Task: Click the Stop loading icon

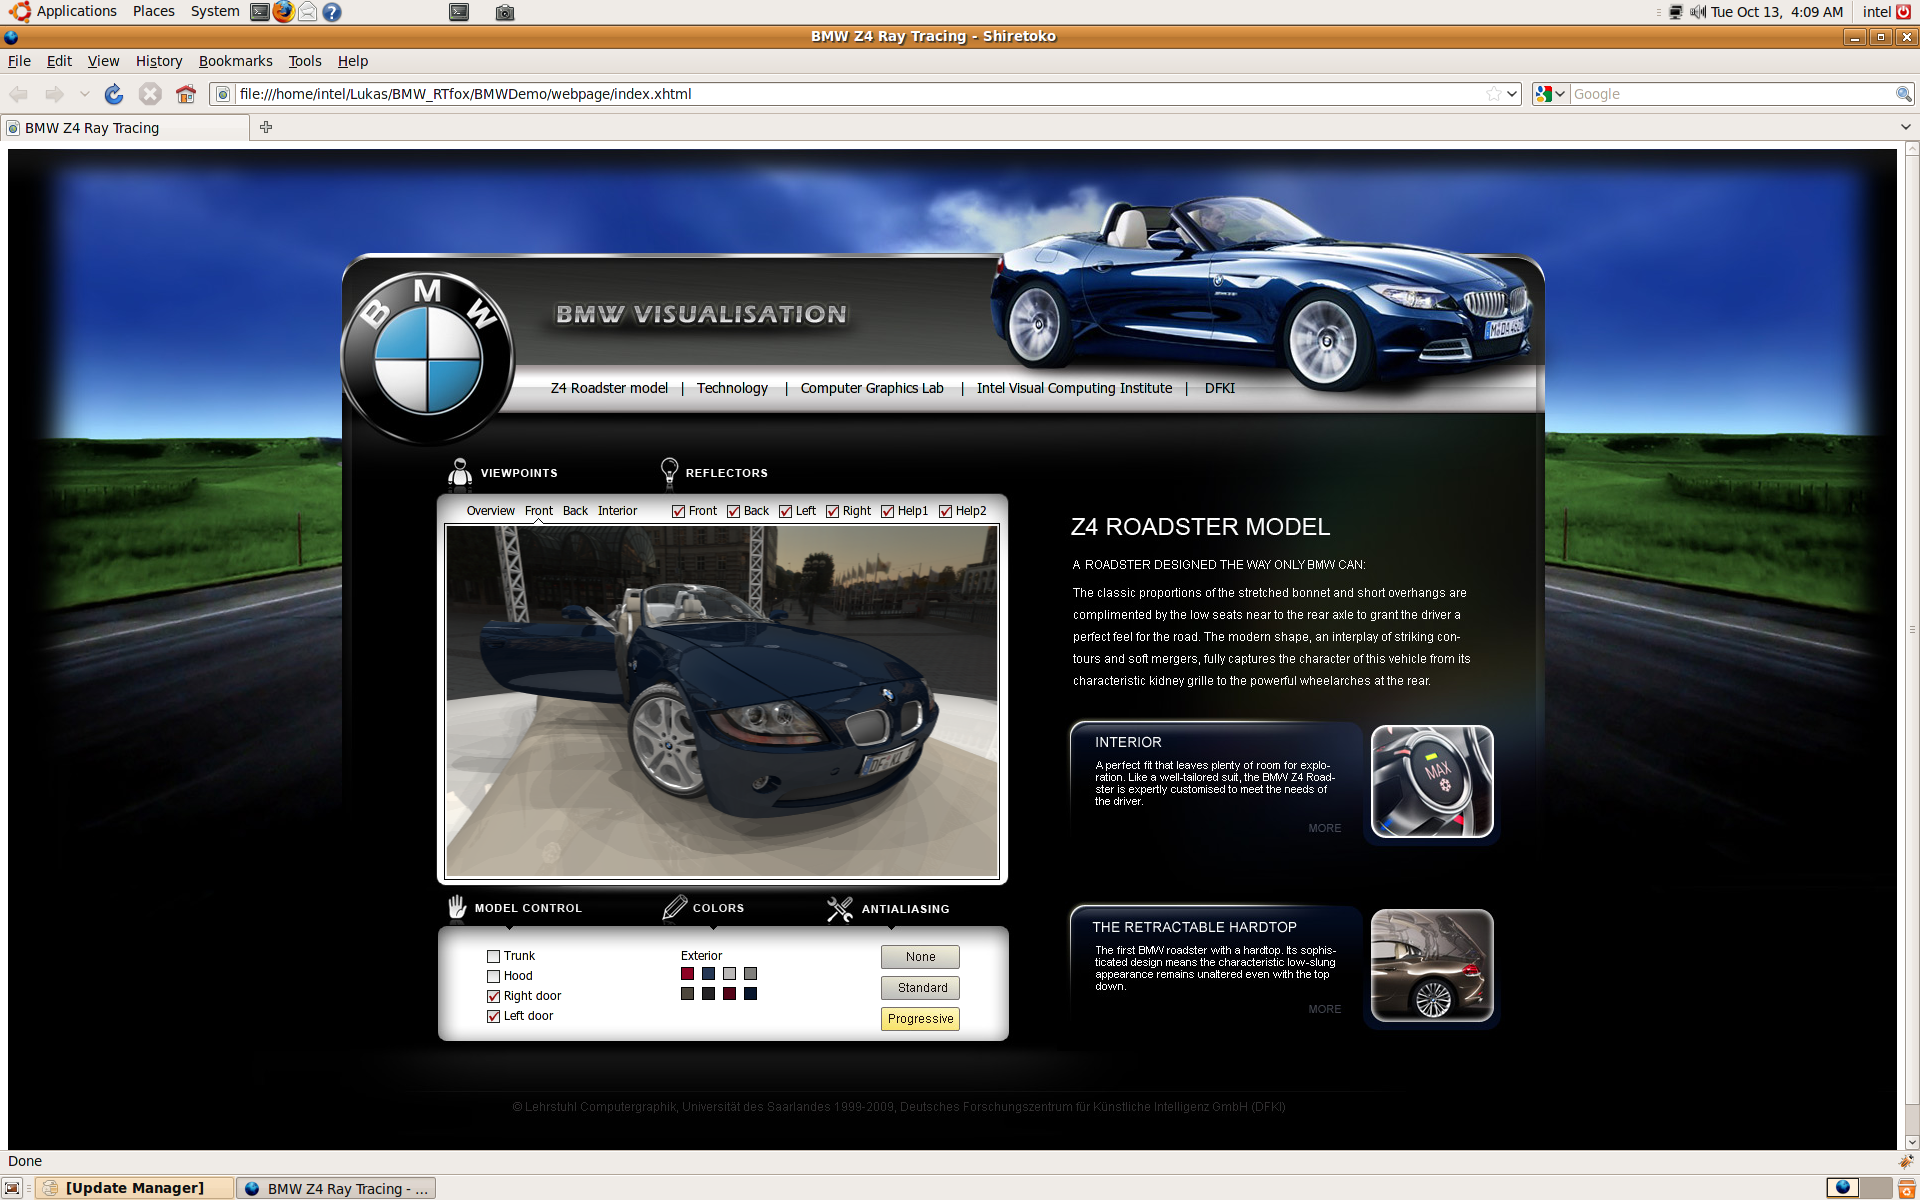Action: pyautogui.click(x=150, y=94)
